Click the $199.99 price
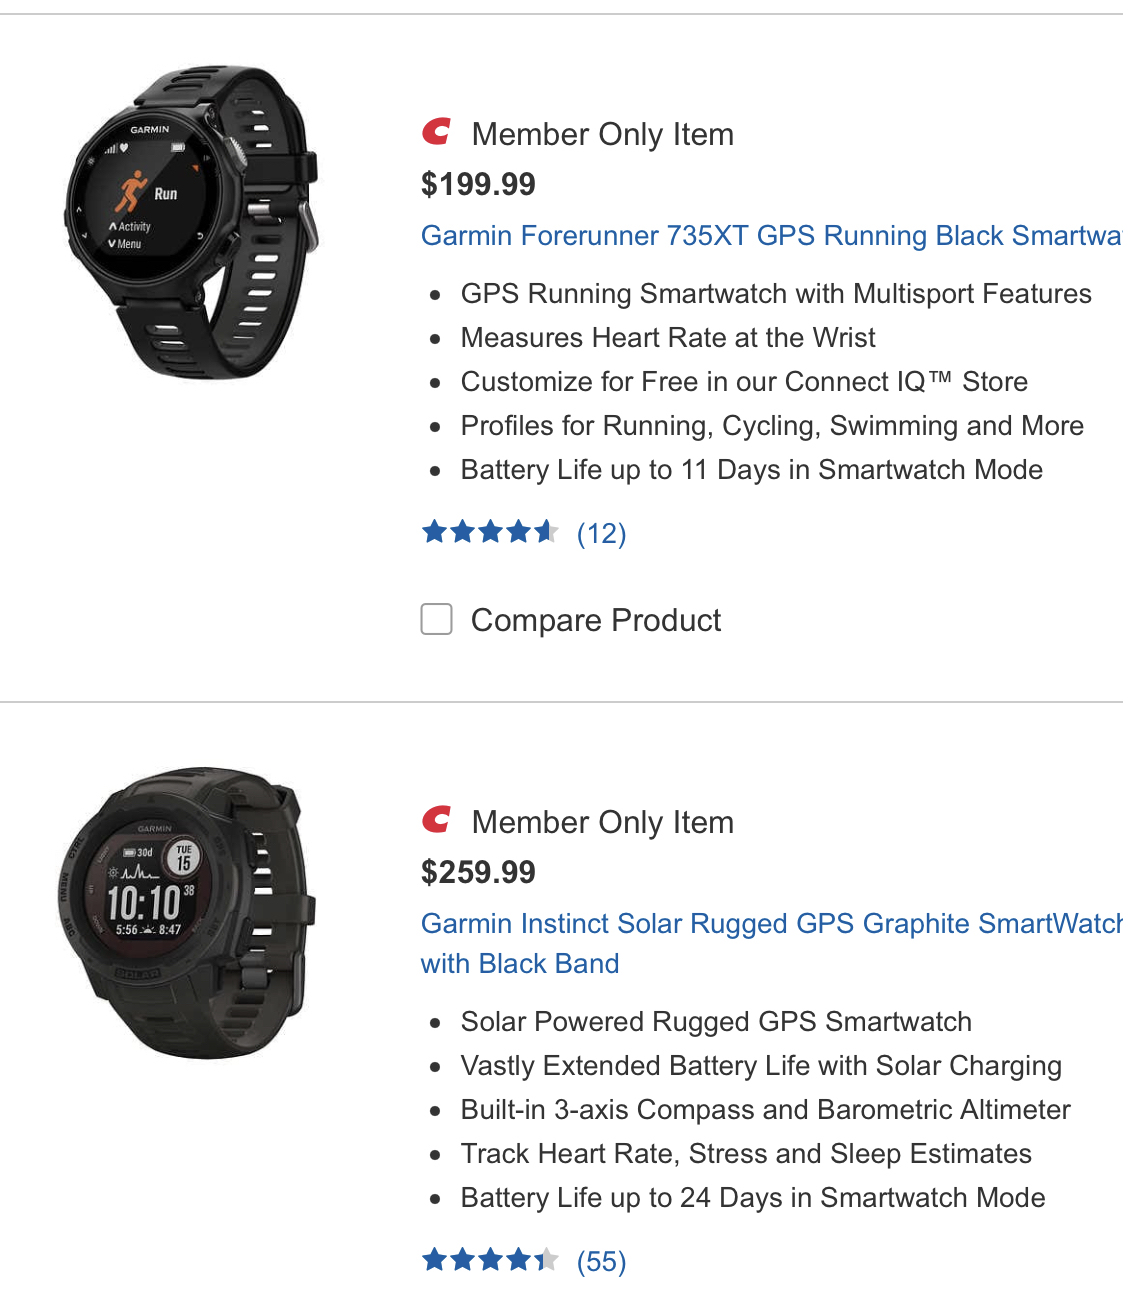The width and height of the screenshot is (1123, 1311). [x=478, y=184]
